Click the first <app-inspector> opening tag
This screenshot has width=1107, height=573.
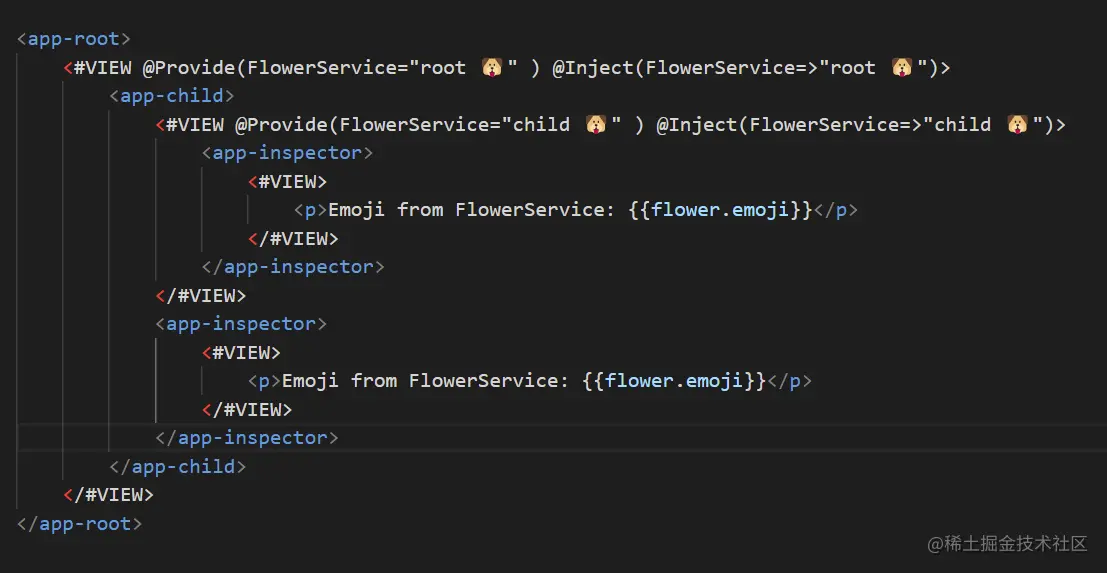[x=287, y=153]
